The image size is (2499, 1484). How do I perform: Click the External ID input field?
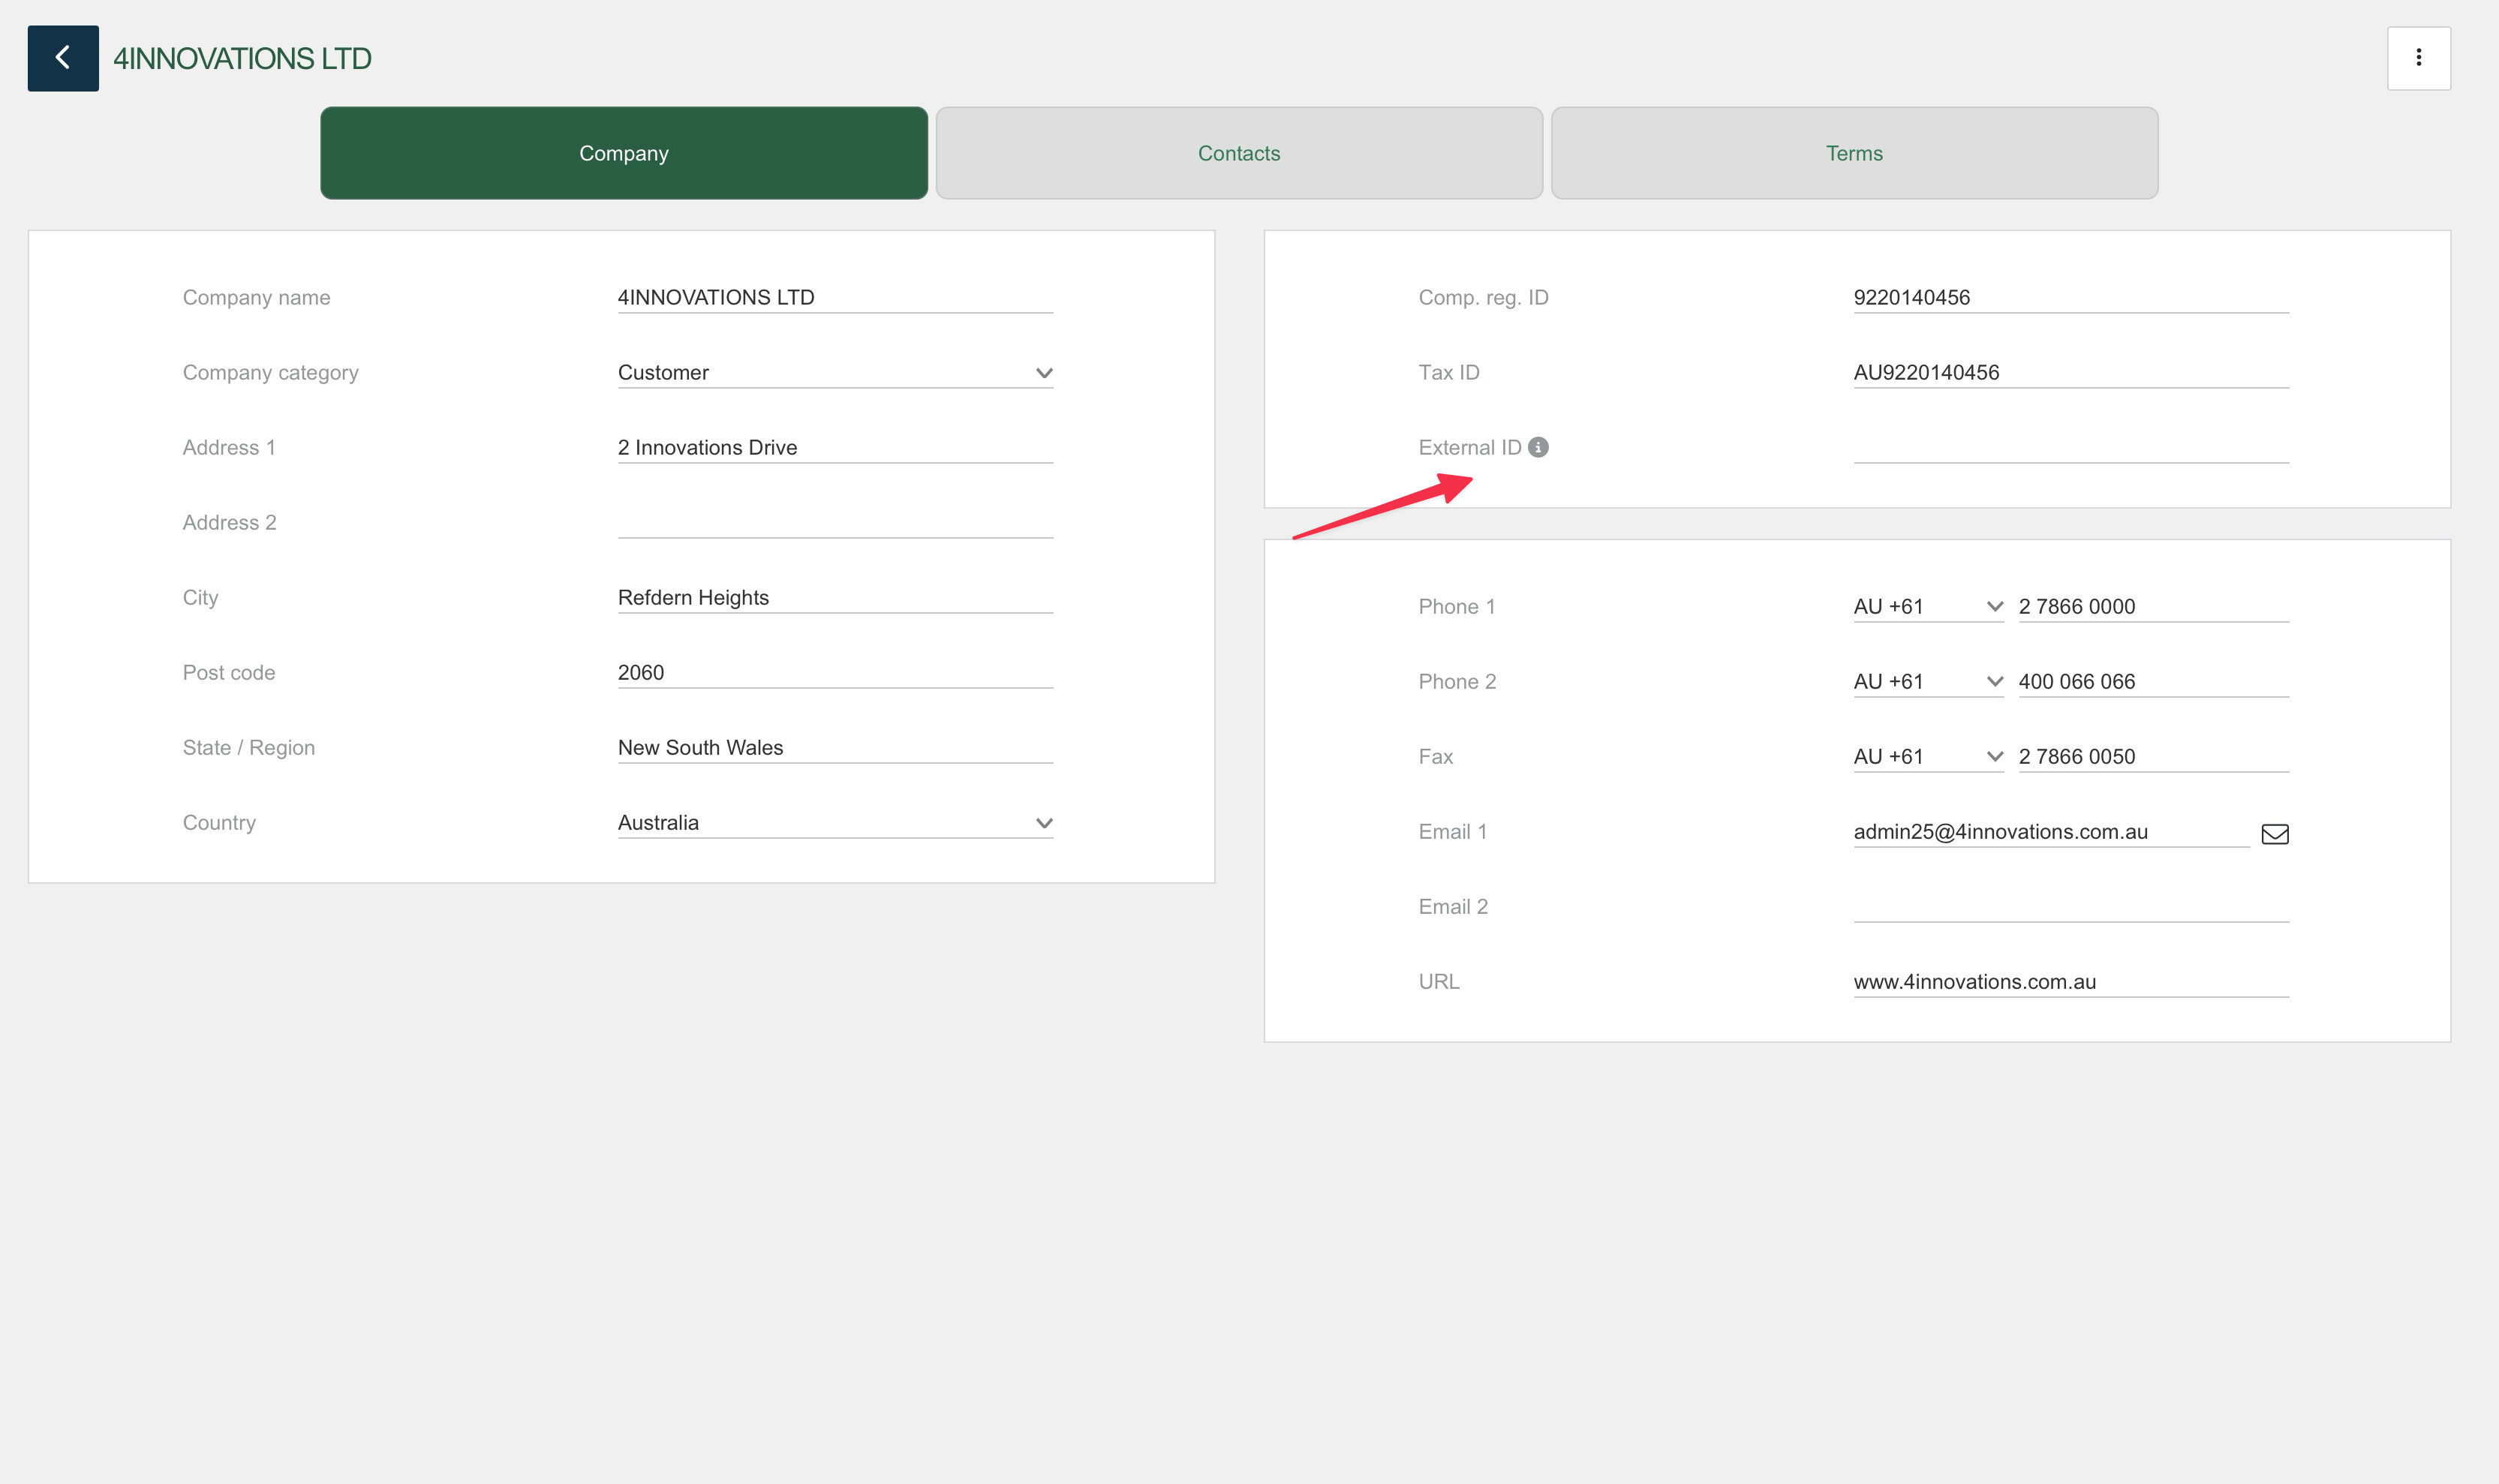coord(2070,447)
